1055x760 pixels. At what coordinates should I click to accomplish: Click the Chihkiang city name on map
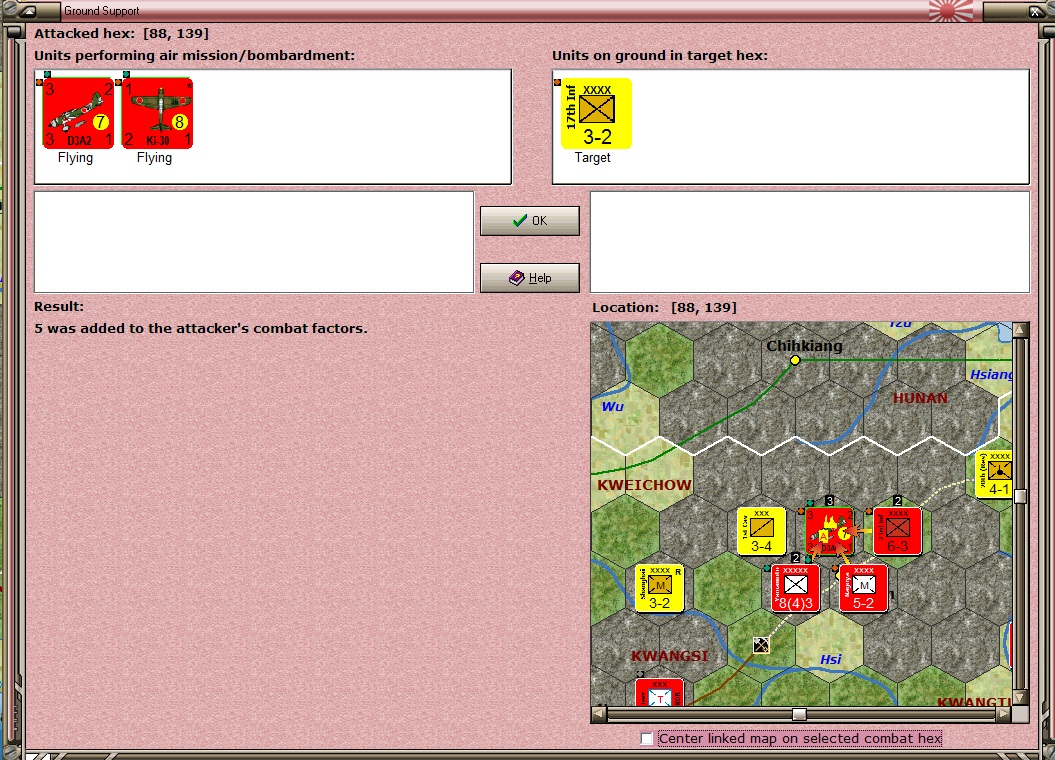(x=804, y=346)
